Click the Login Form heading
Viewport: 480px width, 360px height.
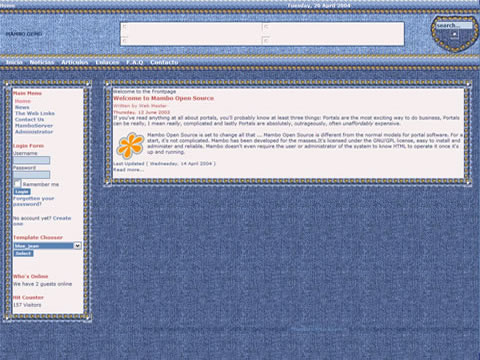click(28, 146)
